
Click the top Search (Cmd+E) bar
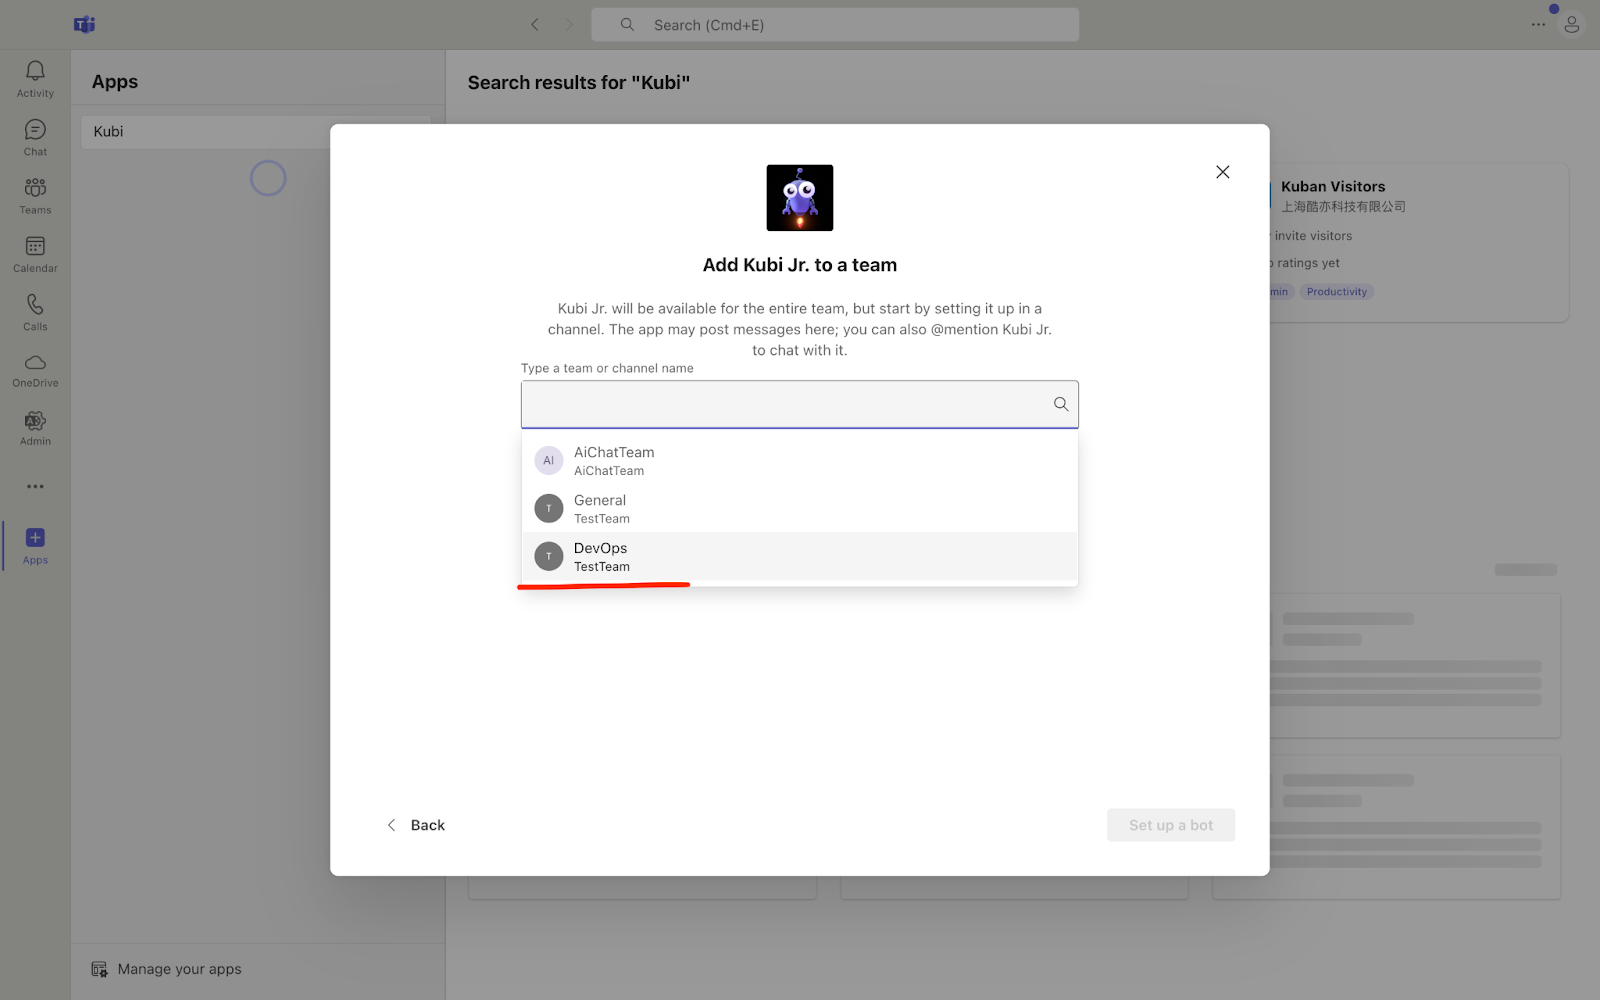coord(835,25)
